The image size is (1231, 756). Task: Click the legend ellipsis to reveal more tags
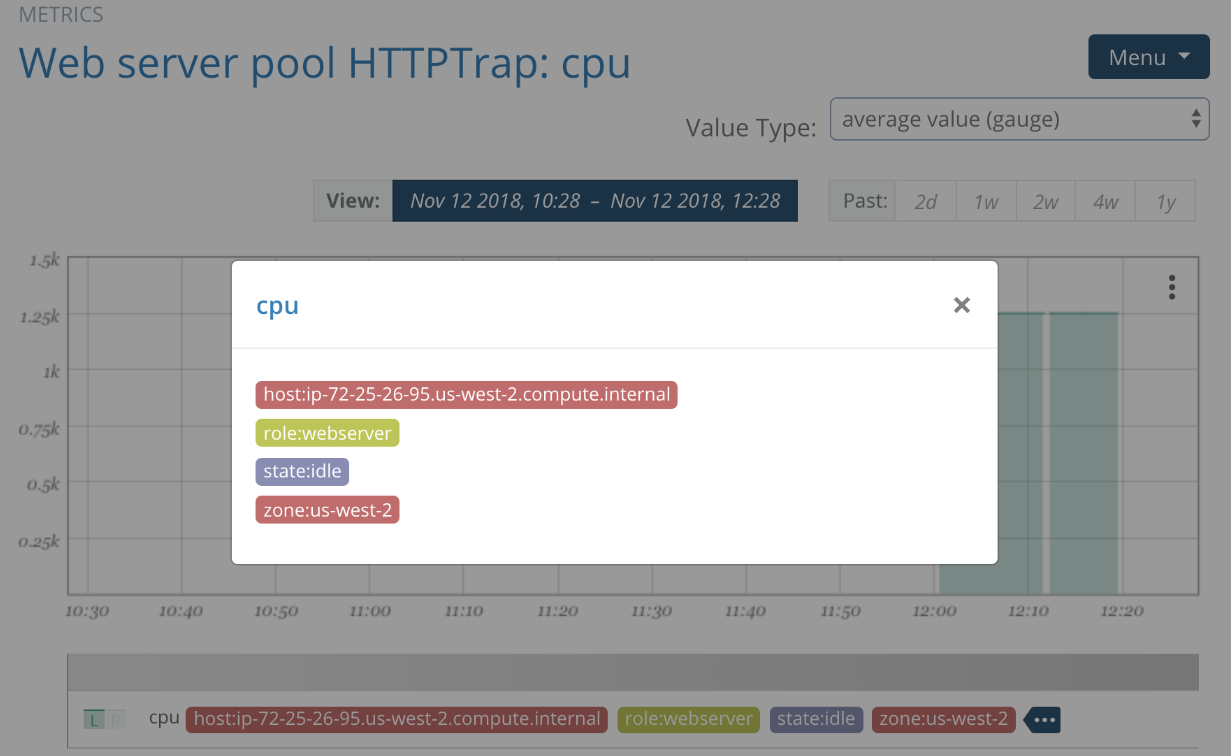(1041, 719)
